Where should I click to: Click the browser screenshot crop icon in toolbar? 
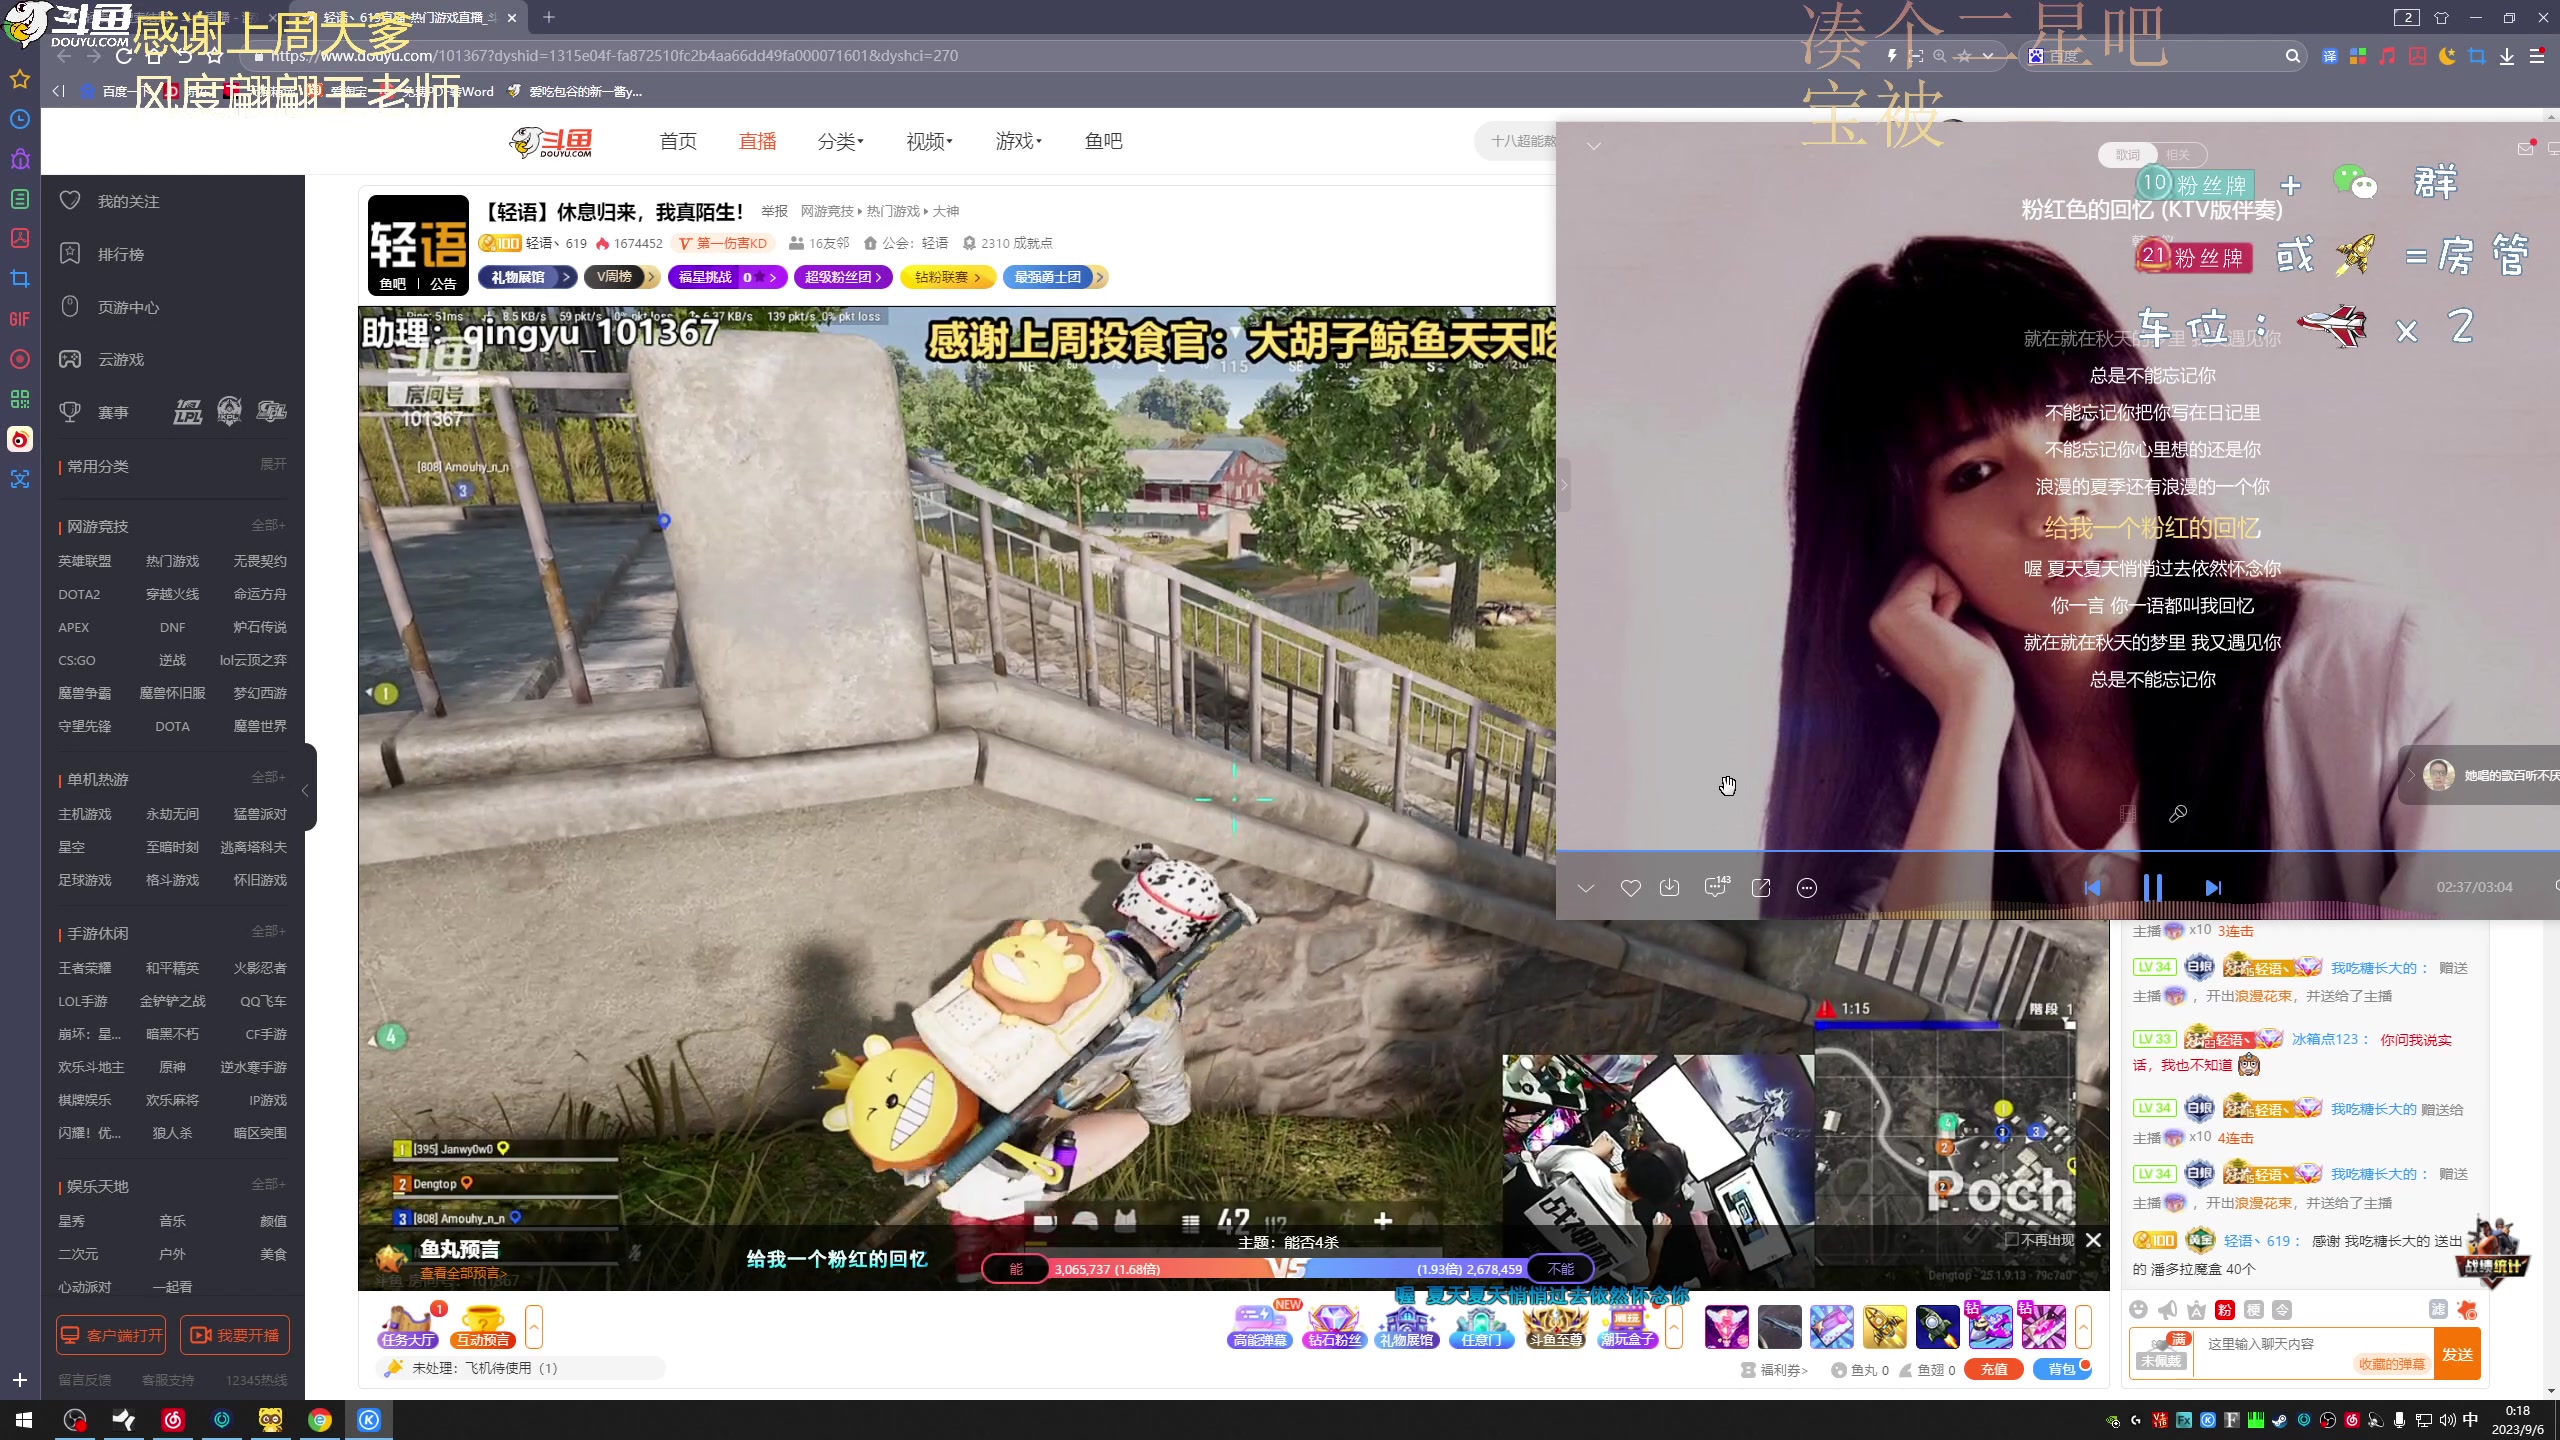pyautogui.click(x=2477, y=56)
